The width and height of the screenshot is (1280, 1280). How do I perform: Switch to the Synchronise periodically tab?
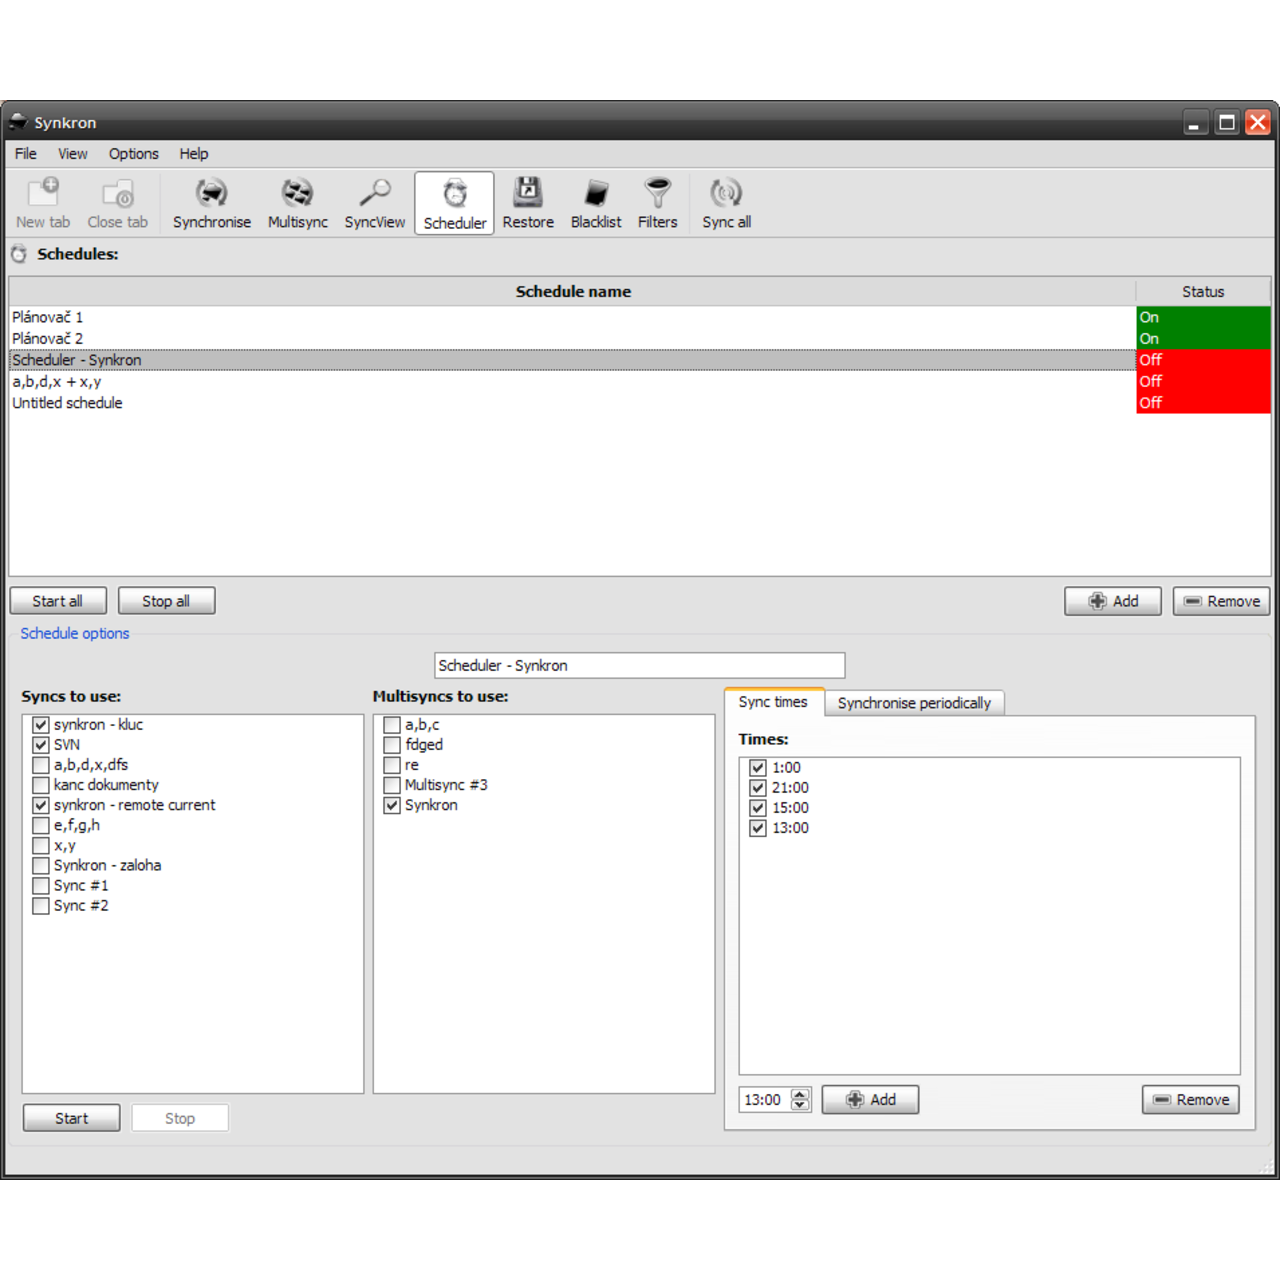(x=914, y=703)
